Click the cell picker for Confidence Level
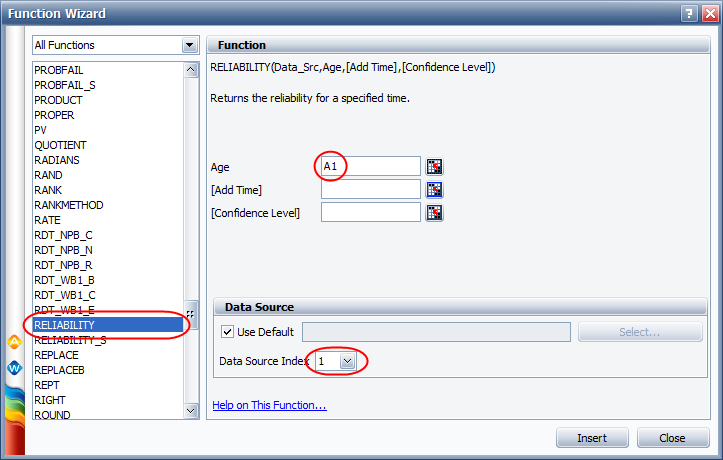This screenshot has height=460, width=723. 434,212
